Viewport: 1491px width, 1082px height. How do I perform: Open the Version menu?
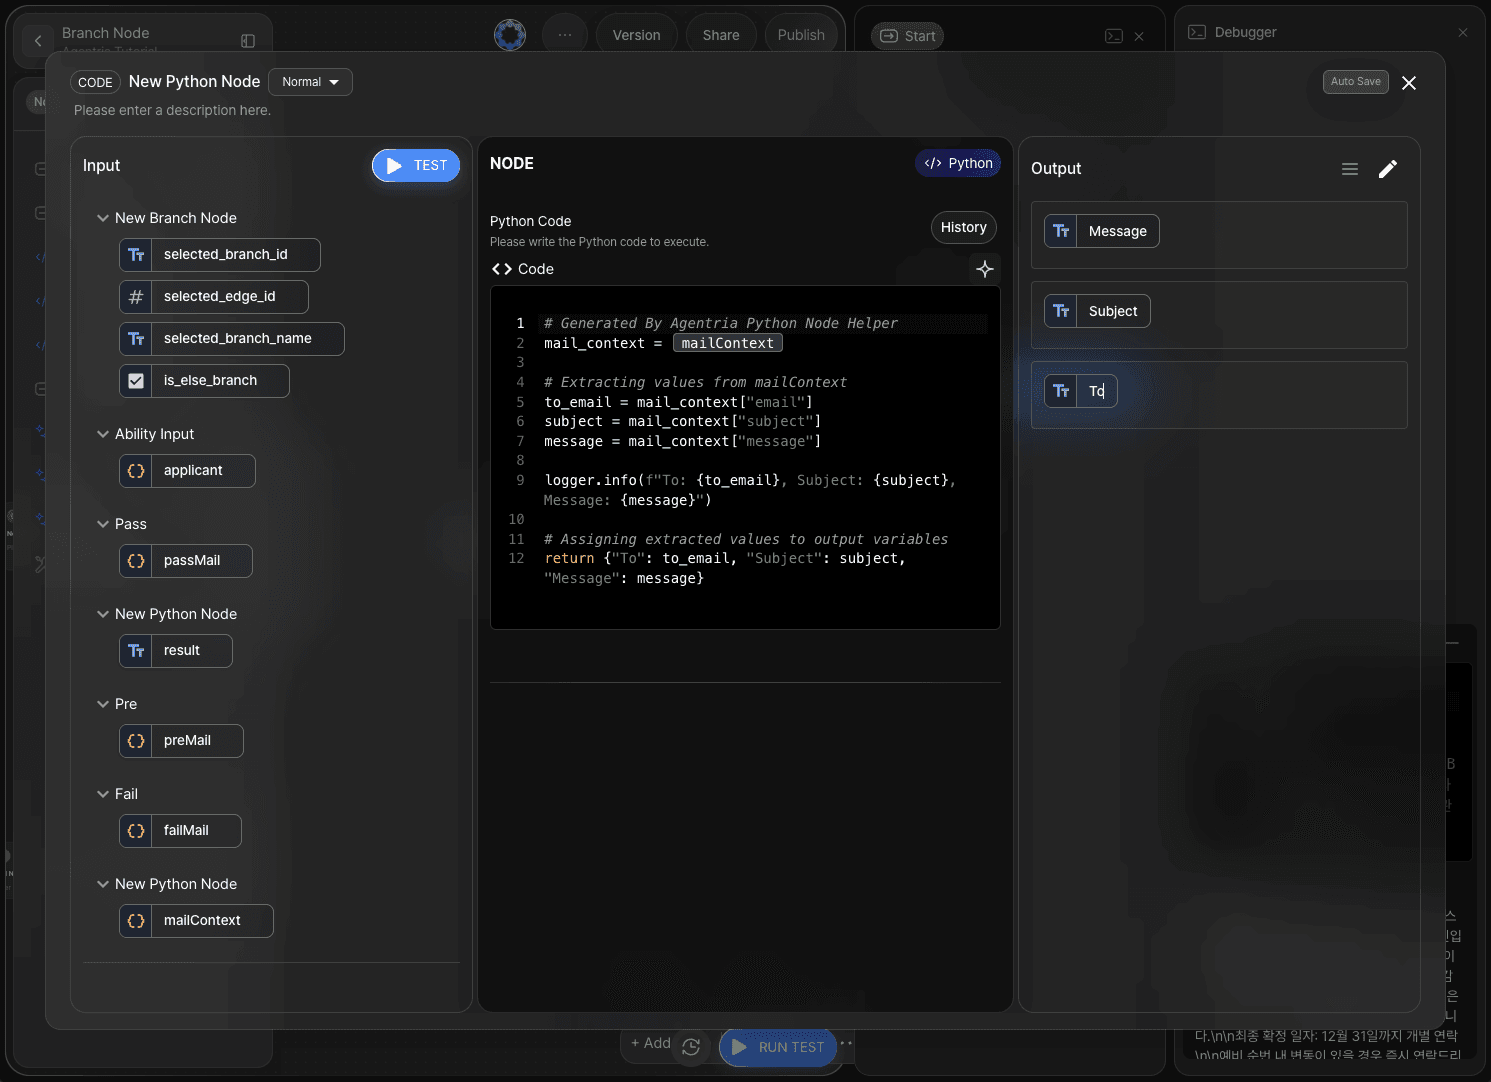(x=636, y=35)
